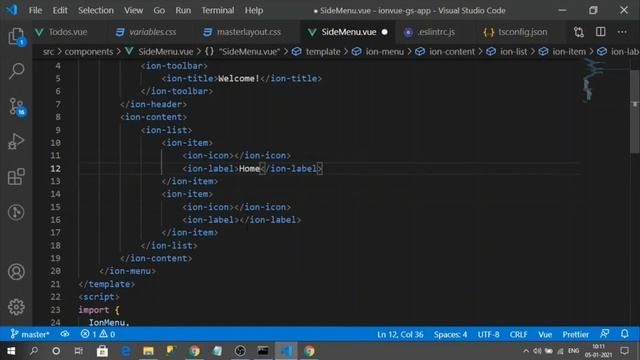Open the Run menu

click(183, 10)
